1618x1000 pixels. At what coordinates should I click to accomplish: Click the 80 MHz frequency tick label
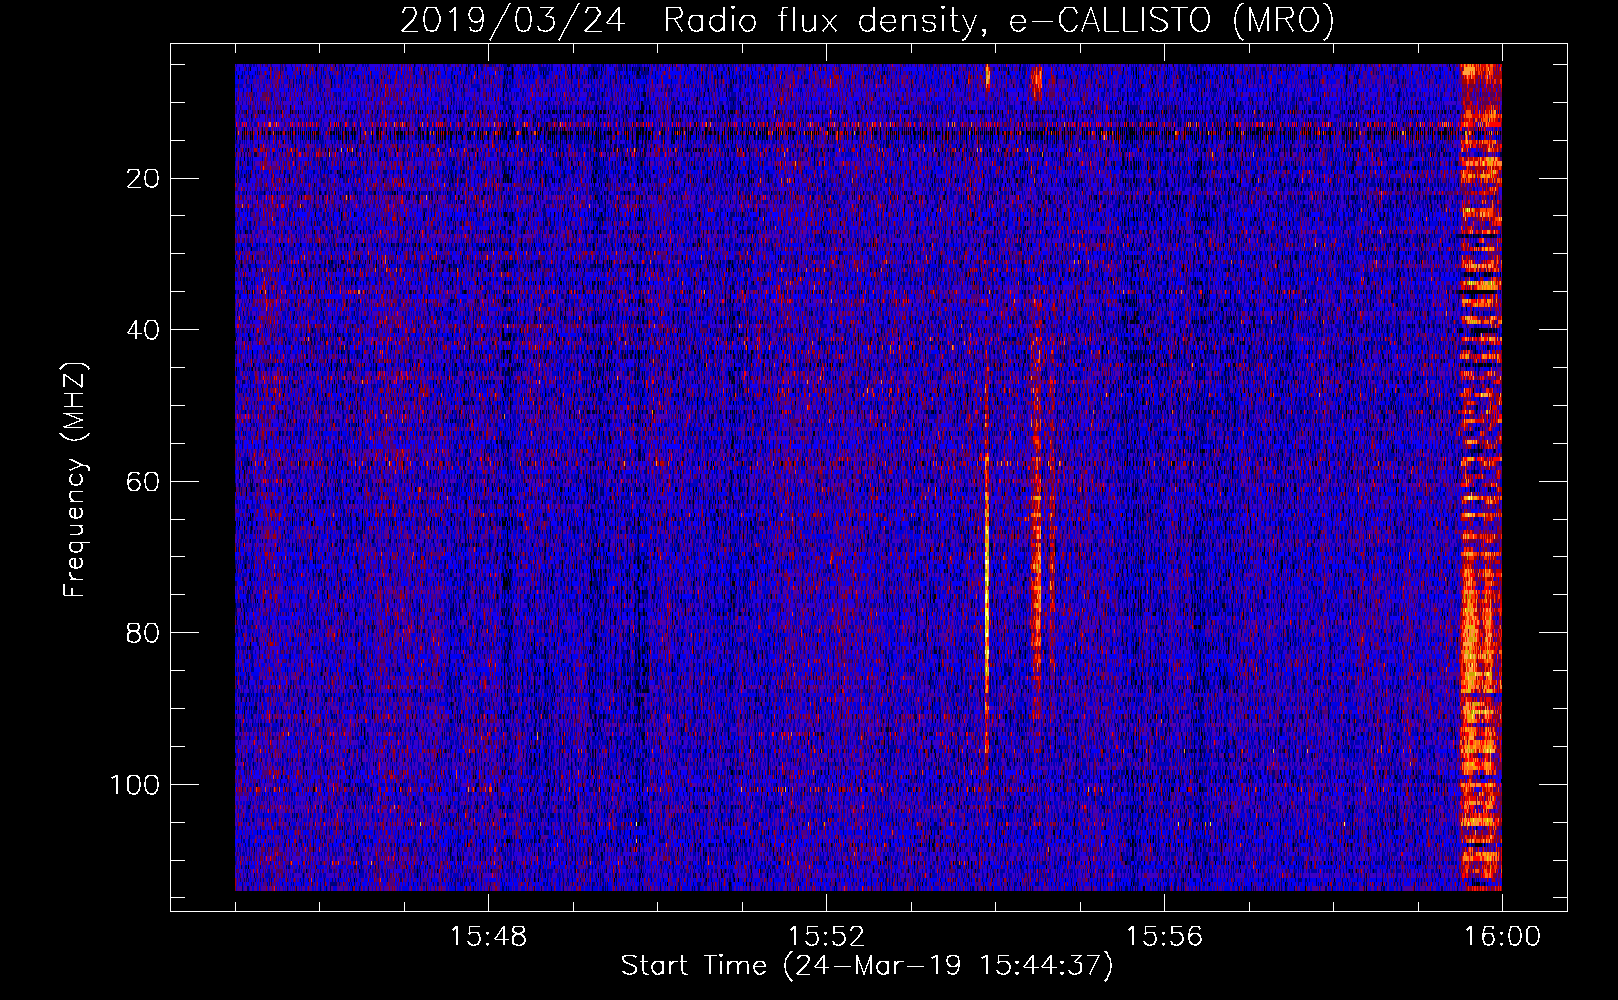(x=144, y=633)
